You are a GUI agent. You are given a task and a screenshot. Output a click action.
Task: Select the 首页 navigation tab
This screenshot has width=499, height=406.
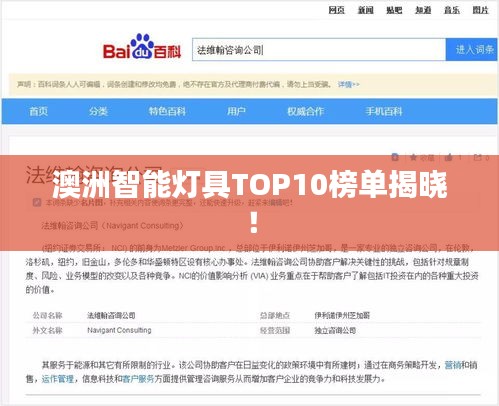point(39,111)
